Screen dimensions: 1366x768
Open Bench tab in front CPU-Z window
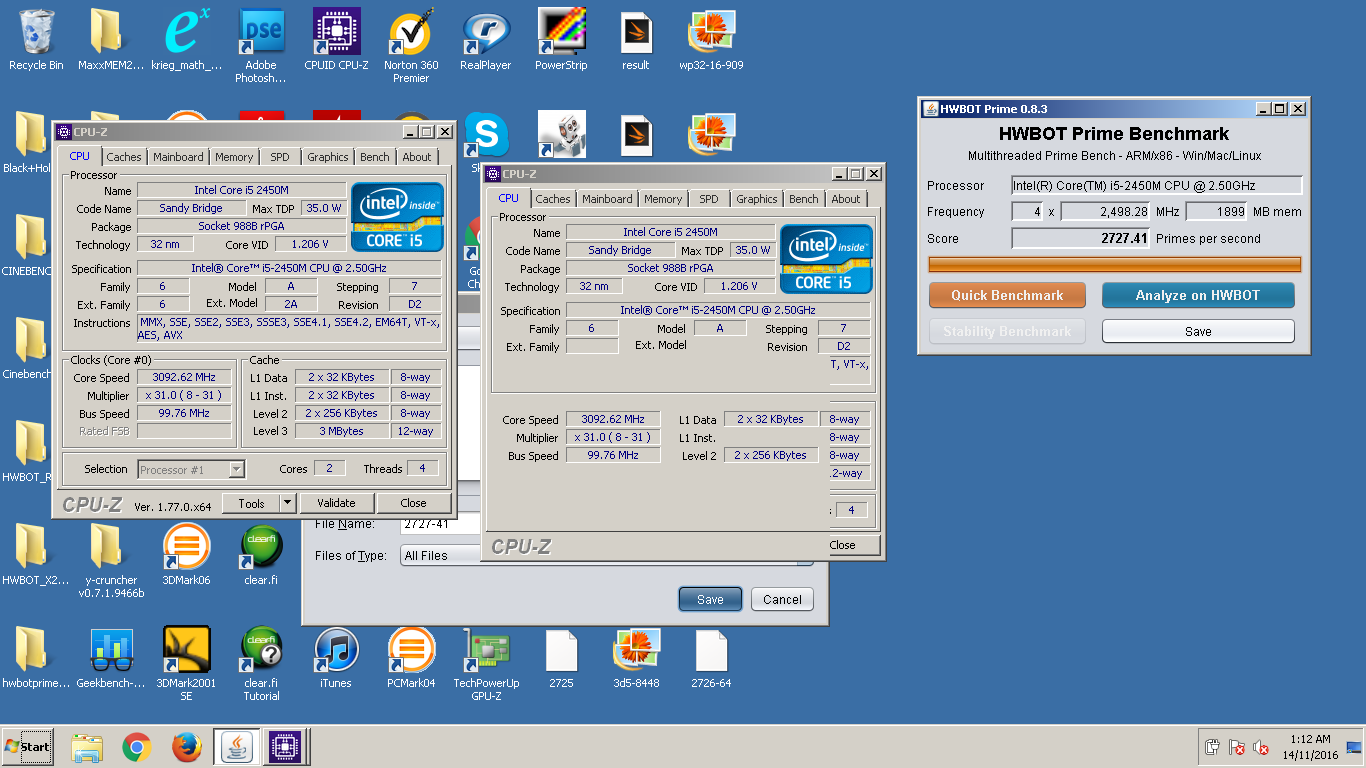(804, 199)
